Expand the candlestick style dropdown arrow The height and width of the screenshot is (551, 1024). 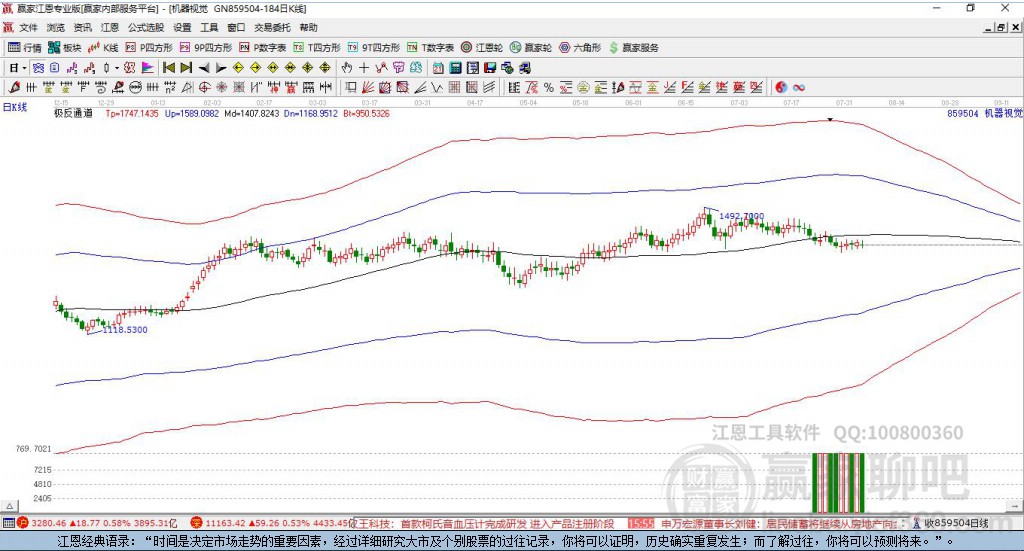117,68
